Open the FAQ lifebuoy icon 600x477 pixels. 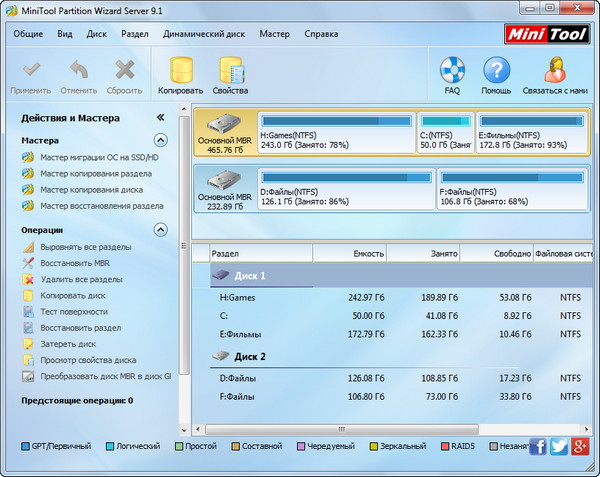452,70
